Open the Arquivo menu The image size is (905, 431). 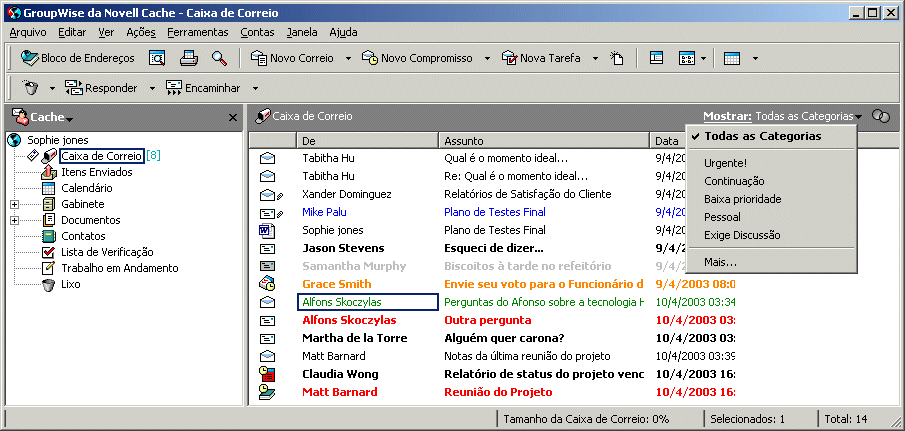tap(28, 32)
